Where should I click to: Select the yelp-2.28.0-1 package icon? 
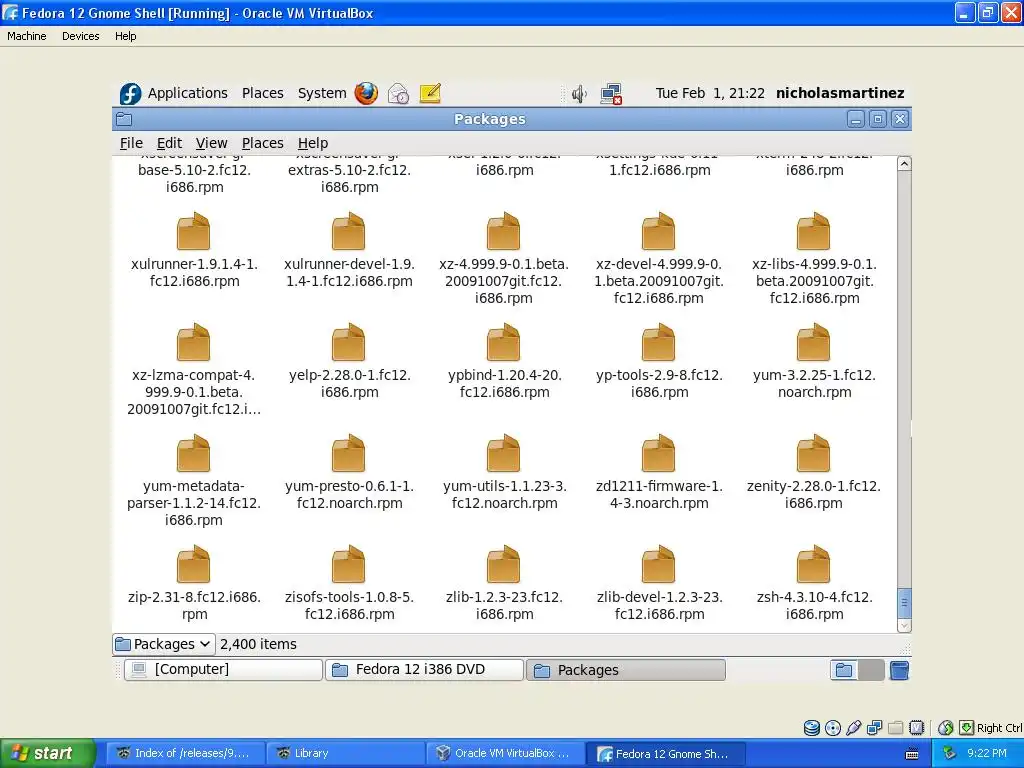pos(349,342)
